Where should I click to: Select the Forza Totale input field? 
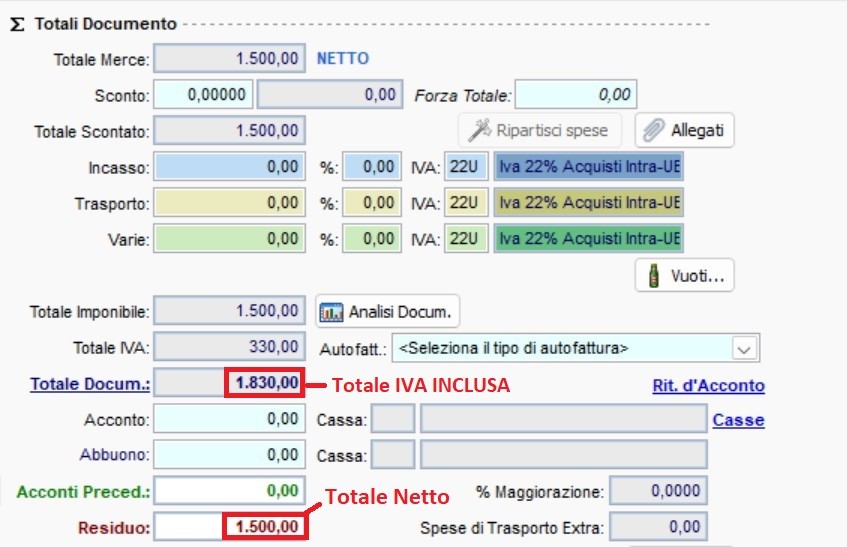tap(577, 95)
